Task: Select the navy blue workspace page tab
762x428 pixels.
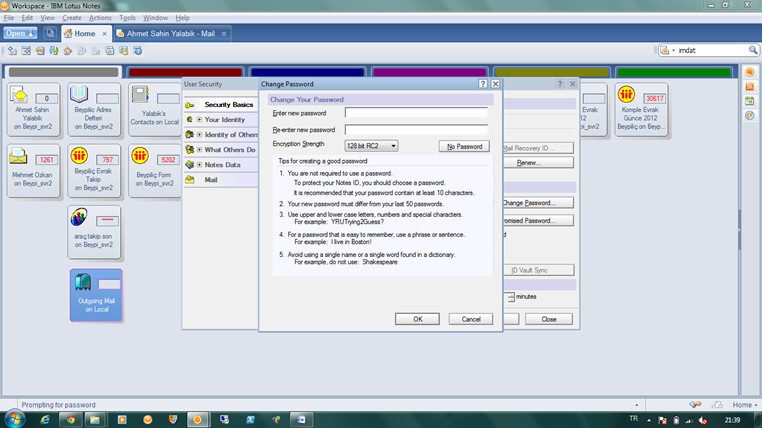Action: 307,72
